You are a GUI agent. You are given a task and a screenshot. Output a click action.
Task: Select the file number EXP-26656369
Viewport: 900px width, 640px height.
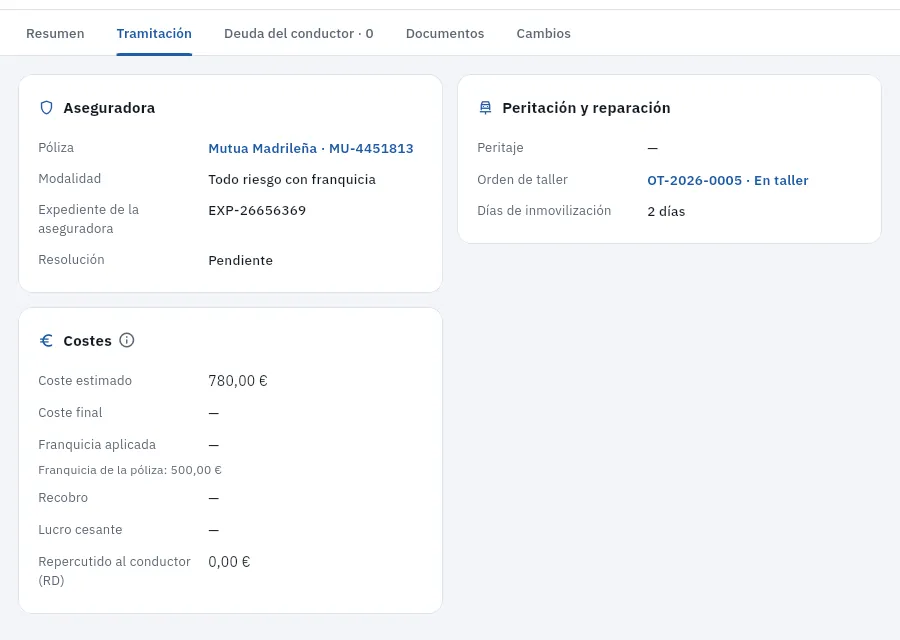click(x=257, y=211)
